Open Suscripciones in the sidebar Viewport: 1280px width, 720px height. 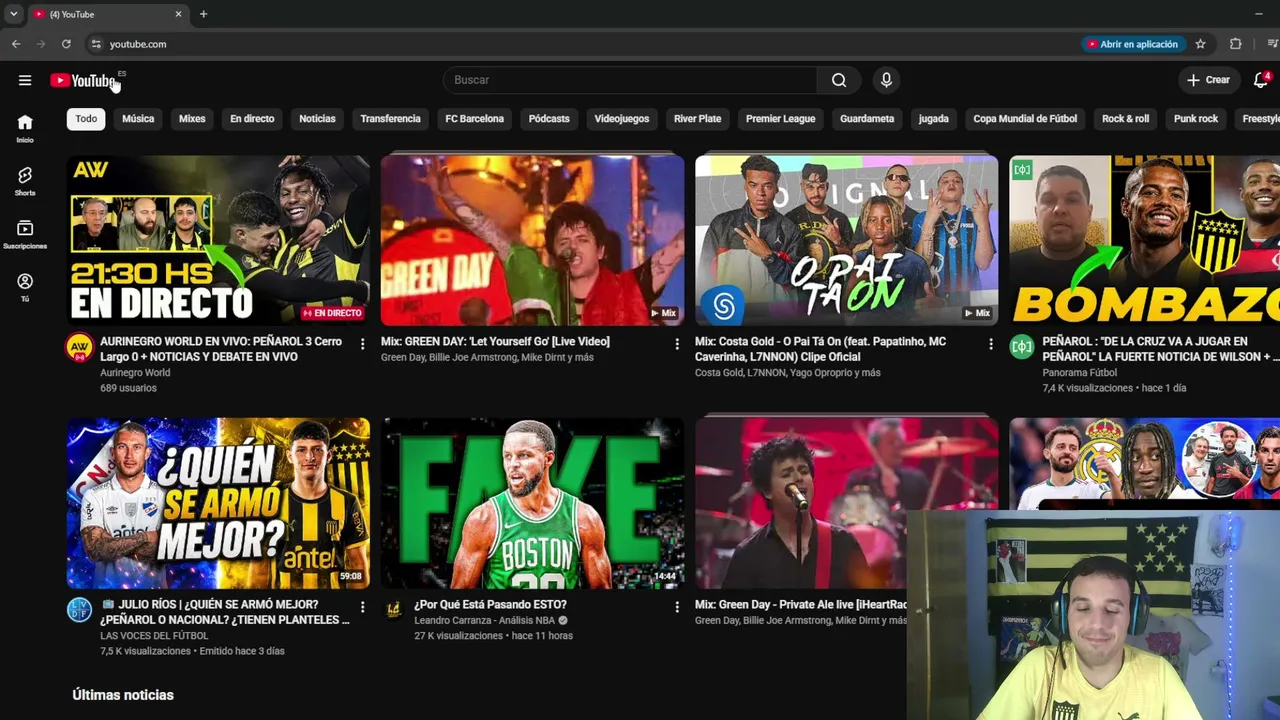pyautogui.click(x=25, y=234)
